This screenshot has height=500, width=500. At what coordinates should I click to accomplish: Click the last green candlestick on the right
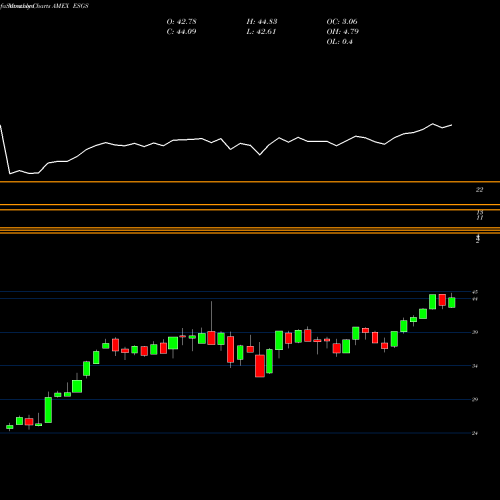(x=452, y=302)
